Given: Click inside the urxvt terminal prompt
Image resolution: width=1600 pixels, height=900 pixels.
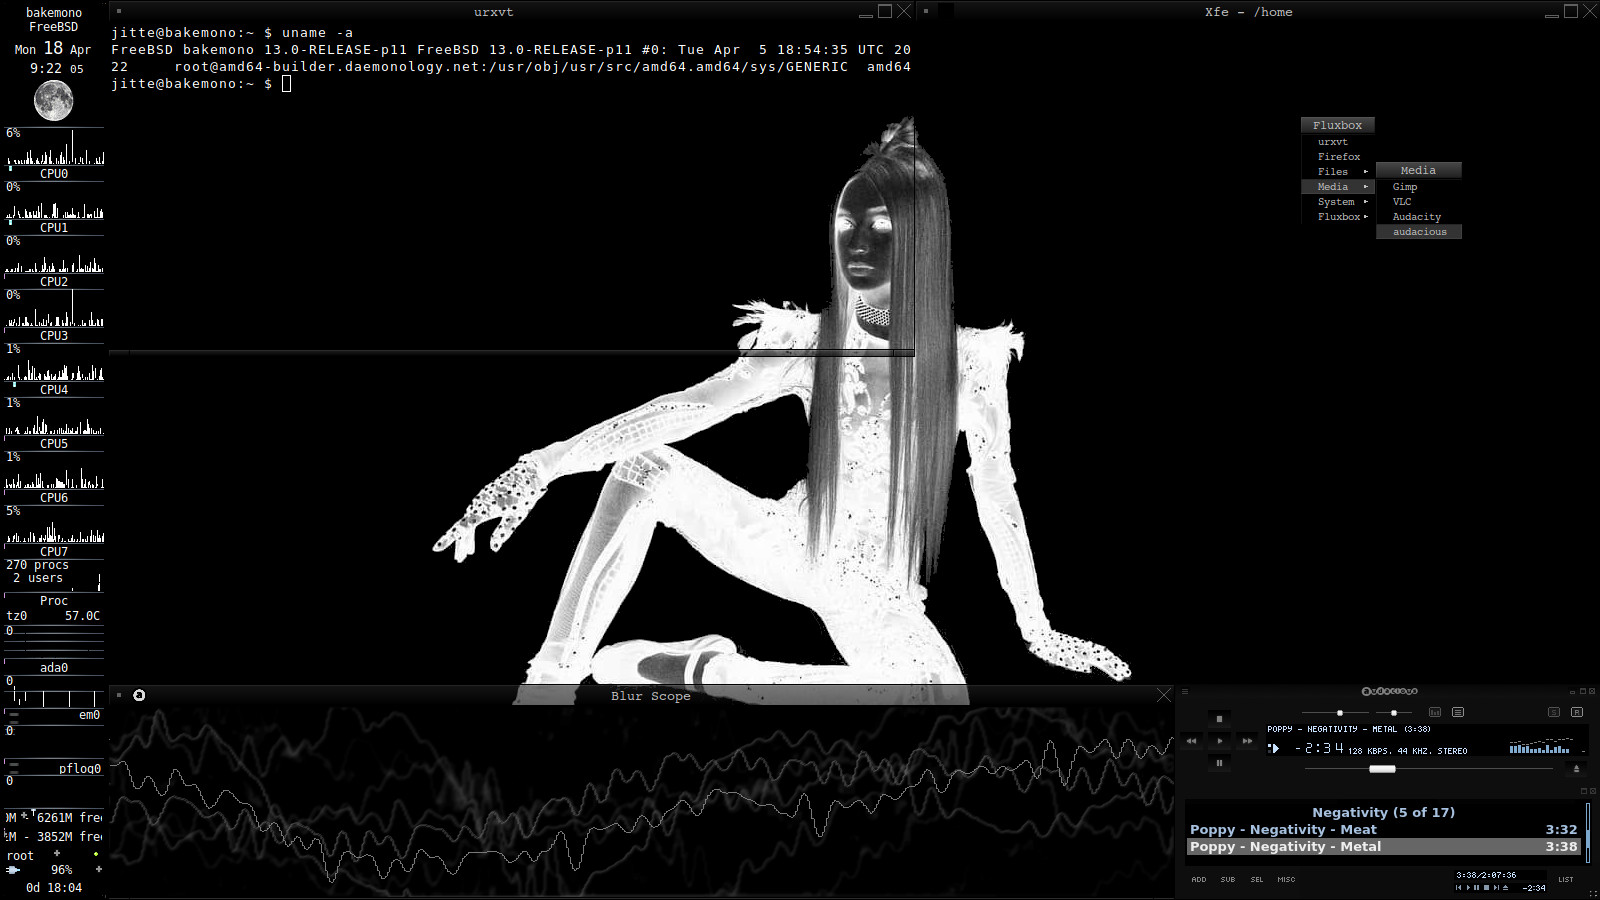Looking at the screenshot, I should click(286, 84).
